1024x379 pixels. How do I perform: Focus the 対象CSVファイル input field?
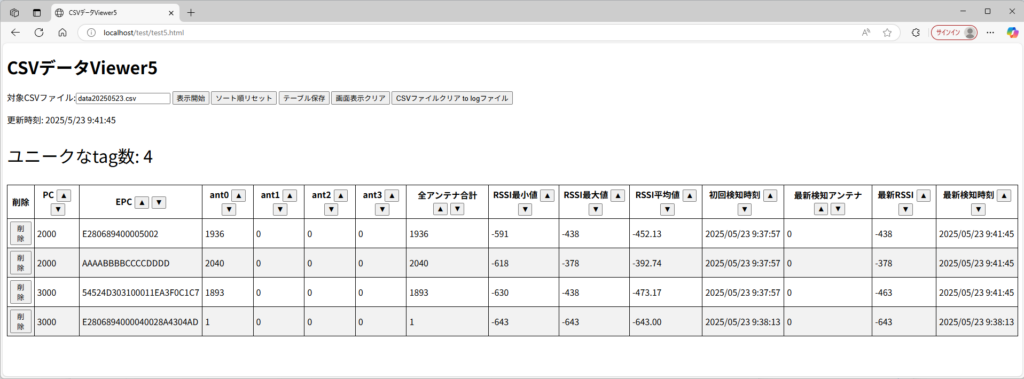[x=123, y=98]
